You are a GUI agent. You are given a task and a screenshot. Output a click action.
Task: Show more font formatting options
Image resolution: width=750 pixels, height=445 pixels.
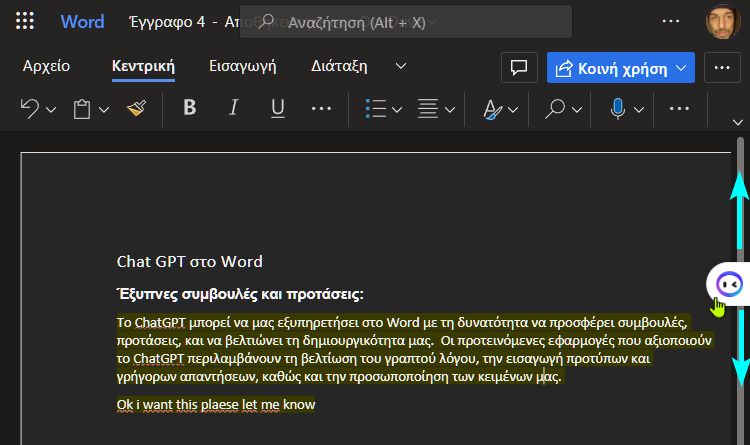[321, 109]
